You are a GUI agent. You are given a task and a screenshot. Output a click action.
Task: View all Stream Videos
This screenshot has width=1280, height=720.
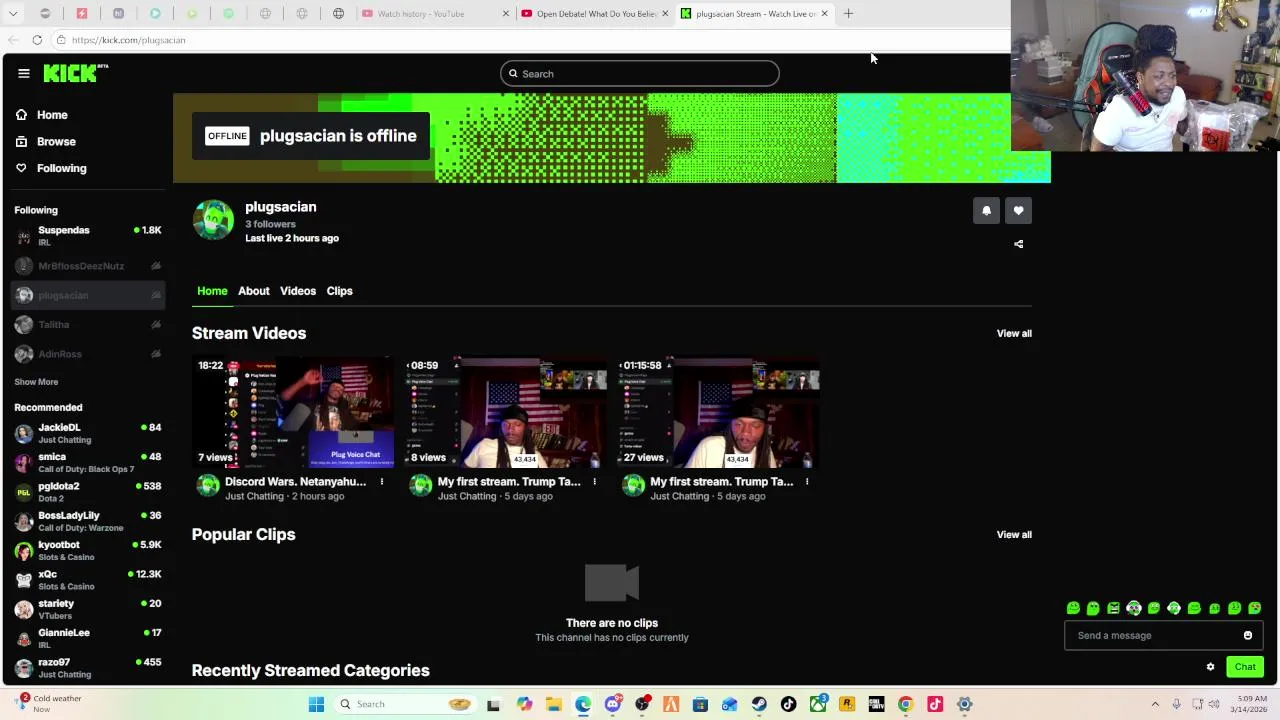(1014, 333)
